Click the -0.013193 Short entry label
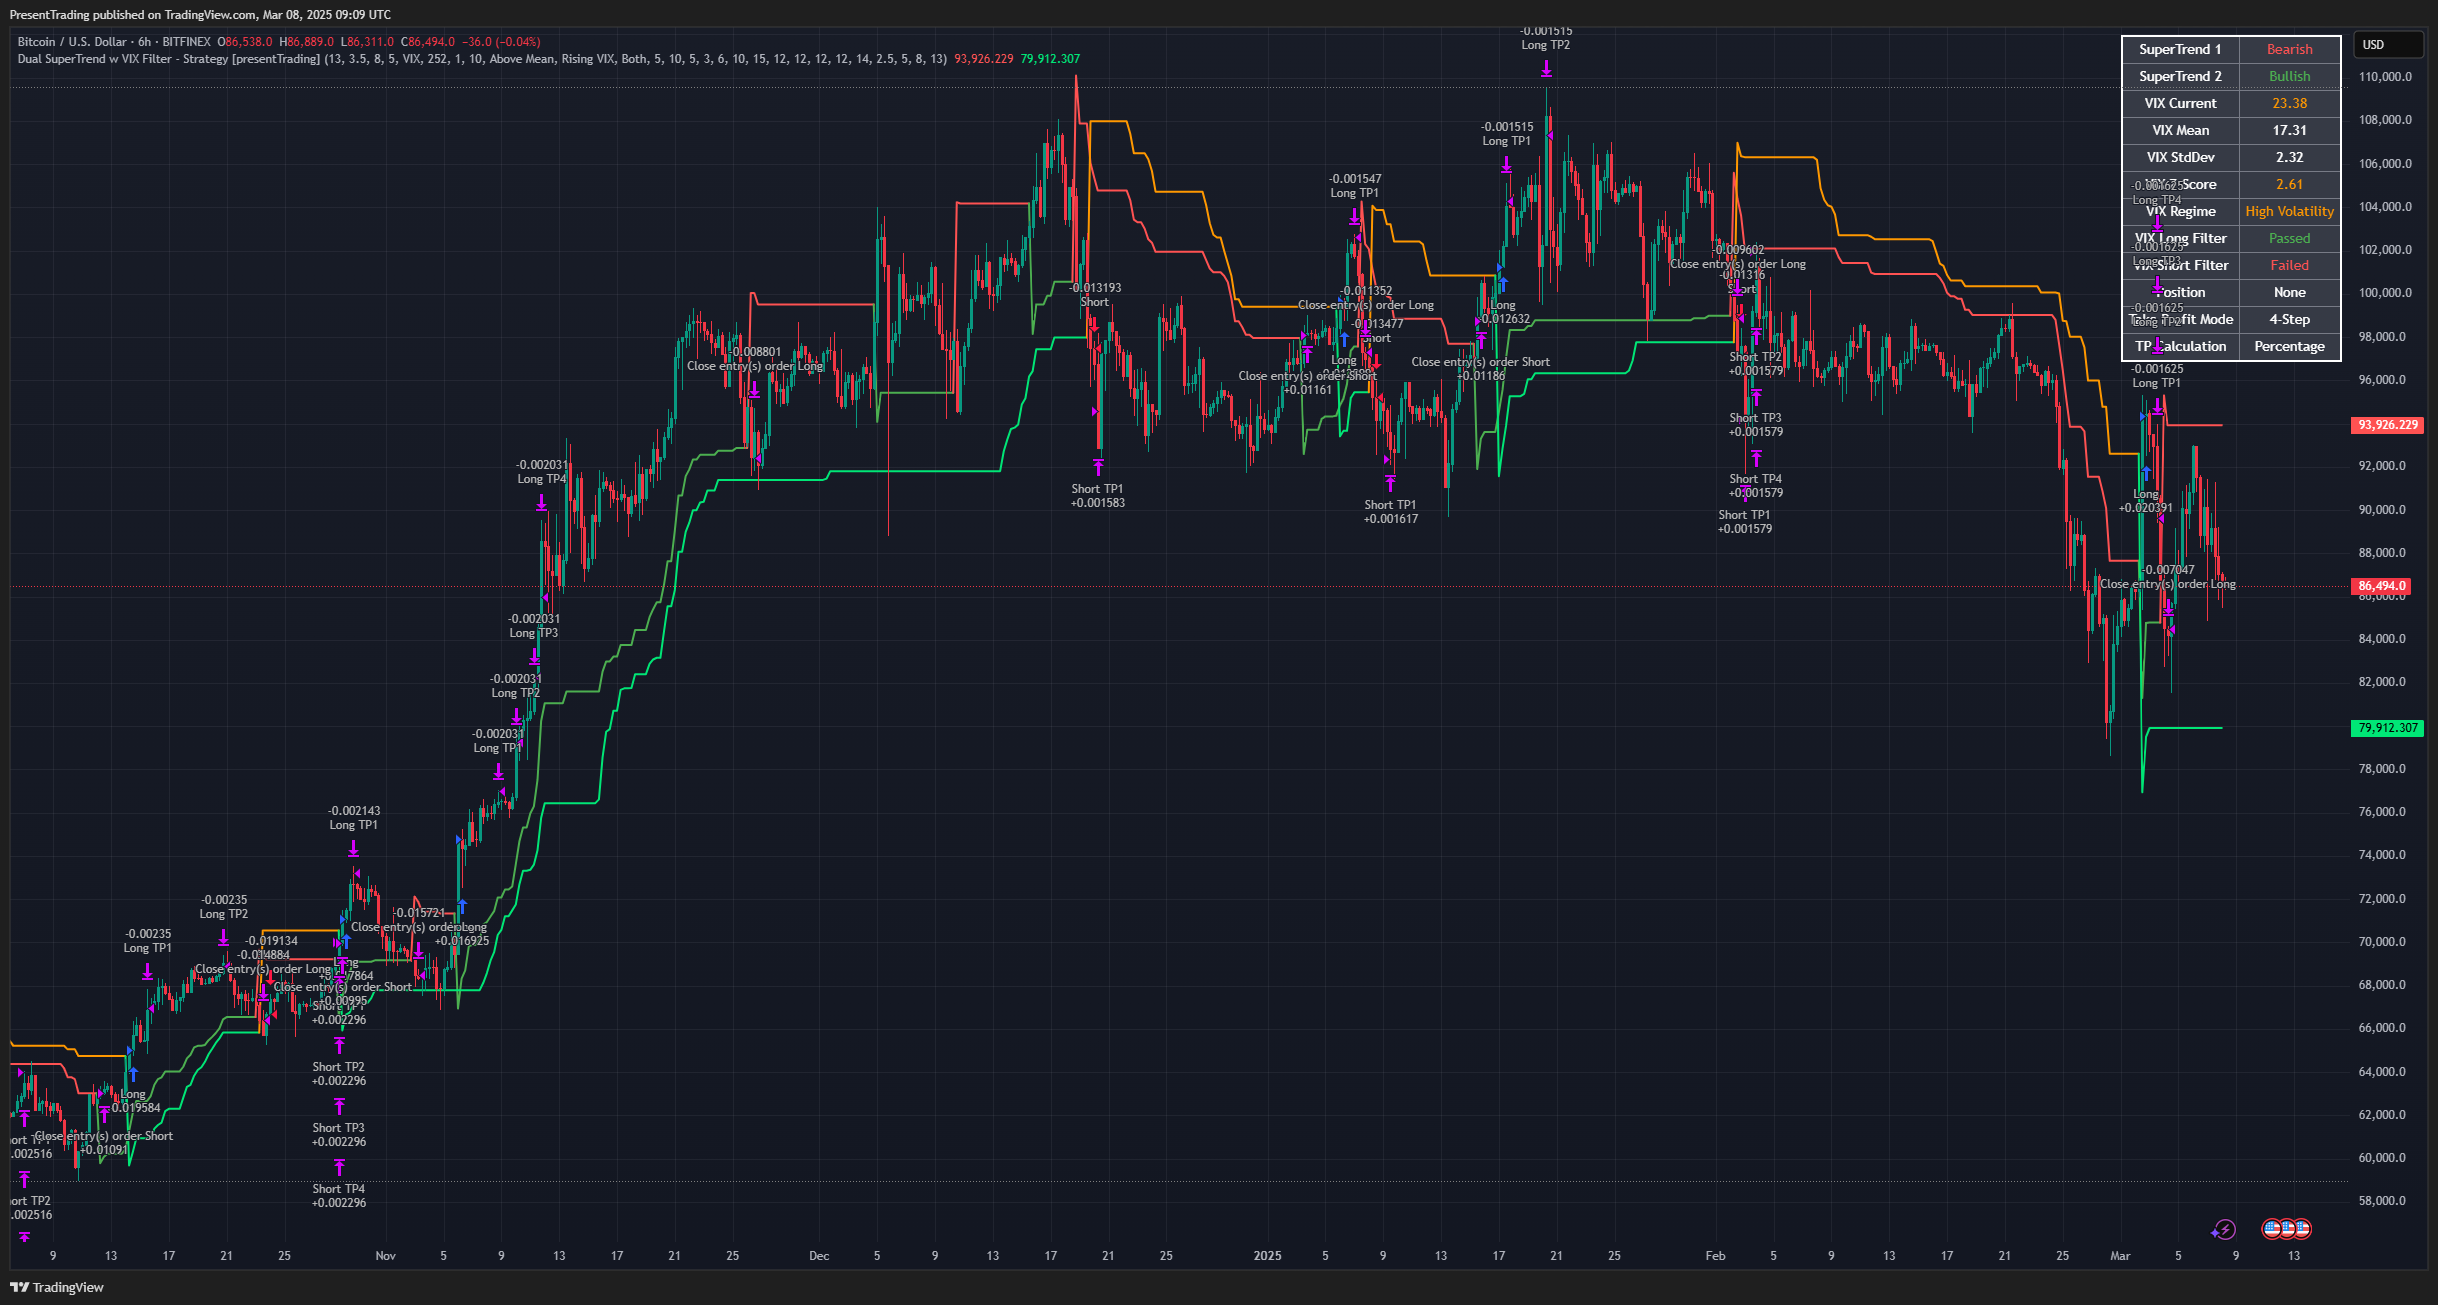This screenshot has width=2438, height=1305. click(x=1095, y=295)
